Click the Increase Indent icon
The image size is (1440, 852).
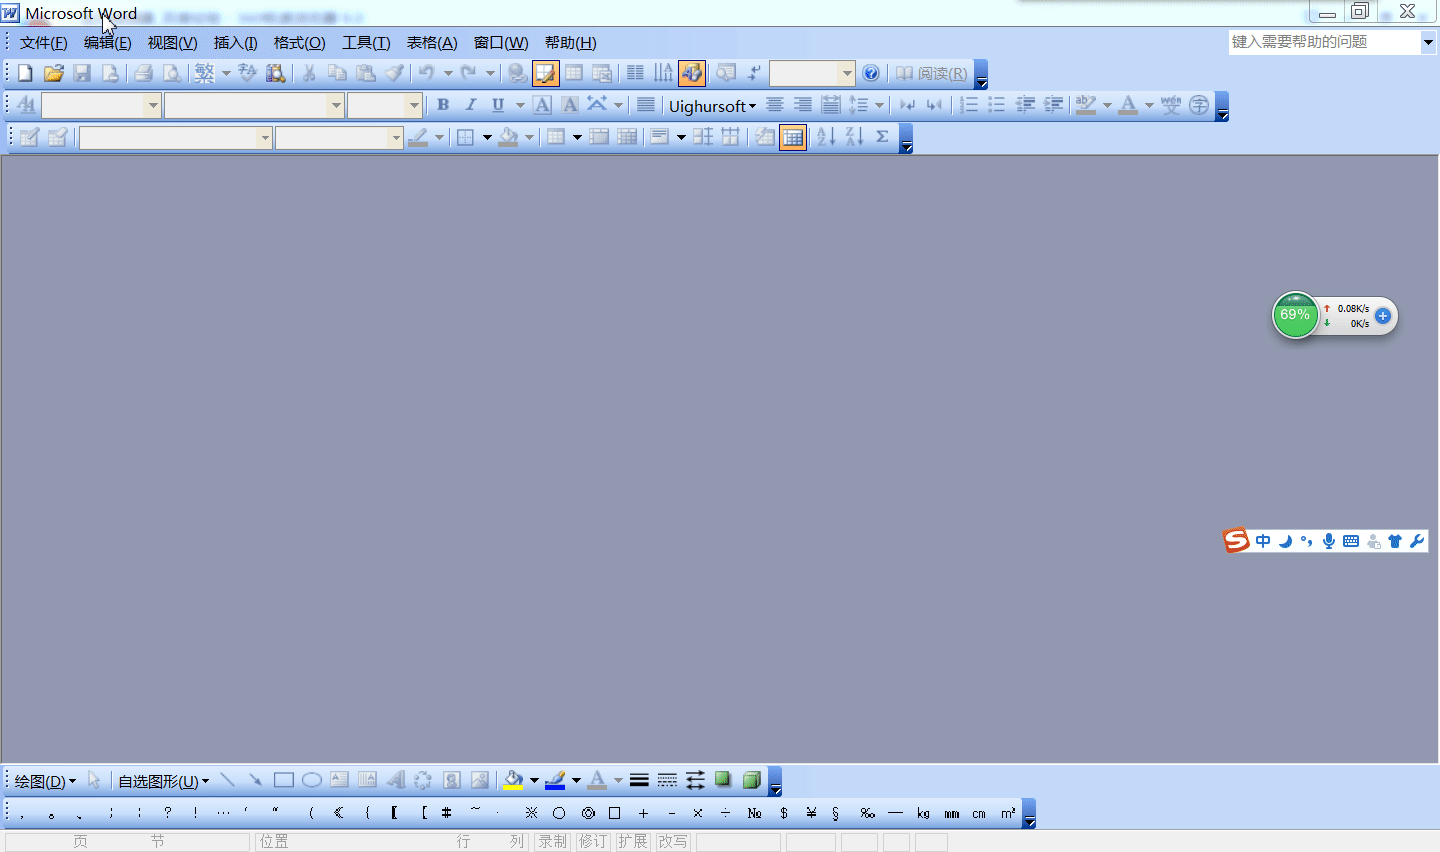1053,105
